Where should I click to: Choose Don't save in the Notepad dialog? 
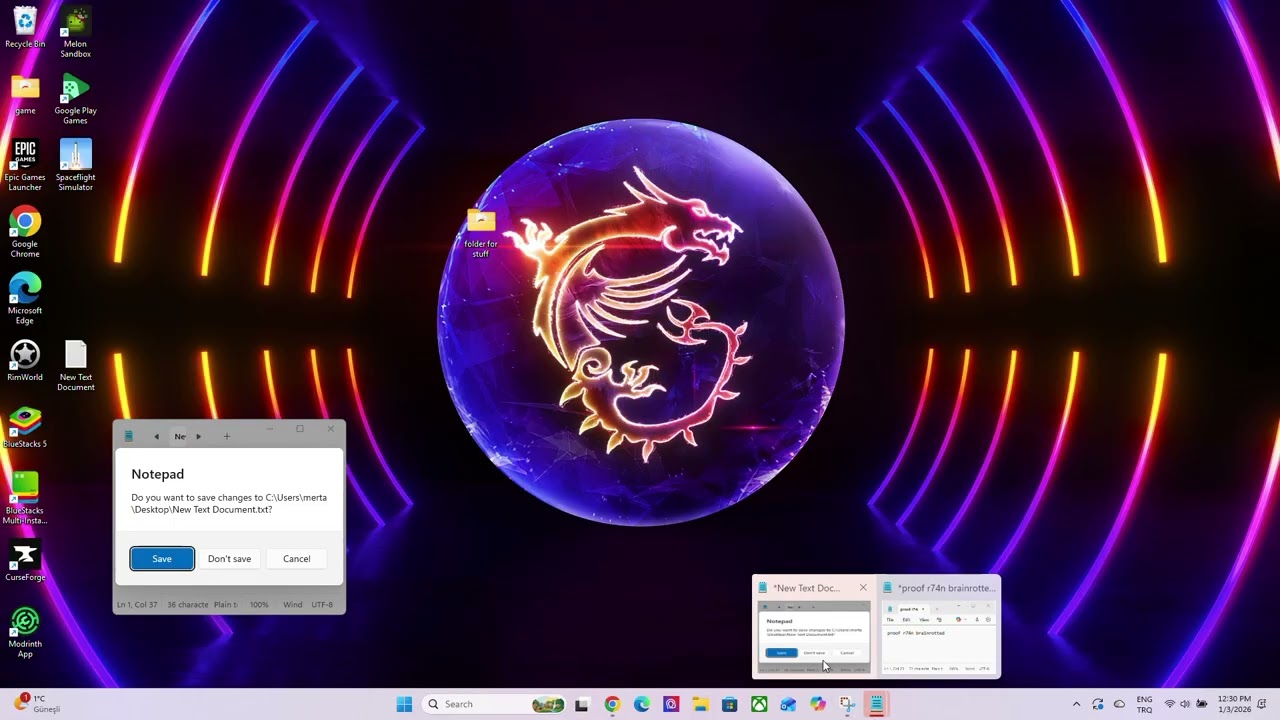[x=229, y=559]
